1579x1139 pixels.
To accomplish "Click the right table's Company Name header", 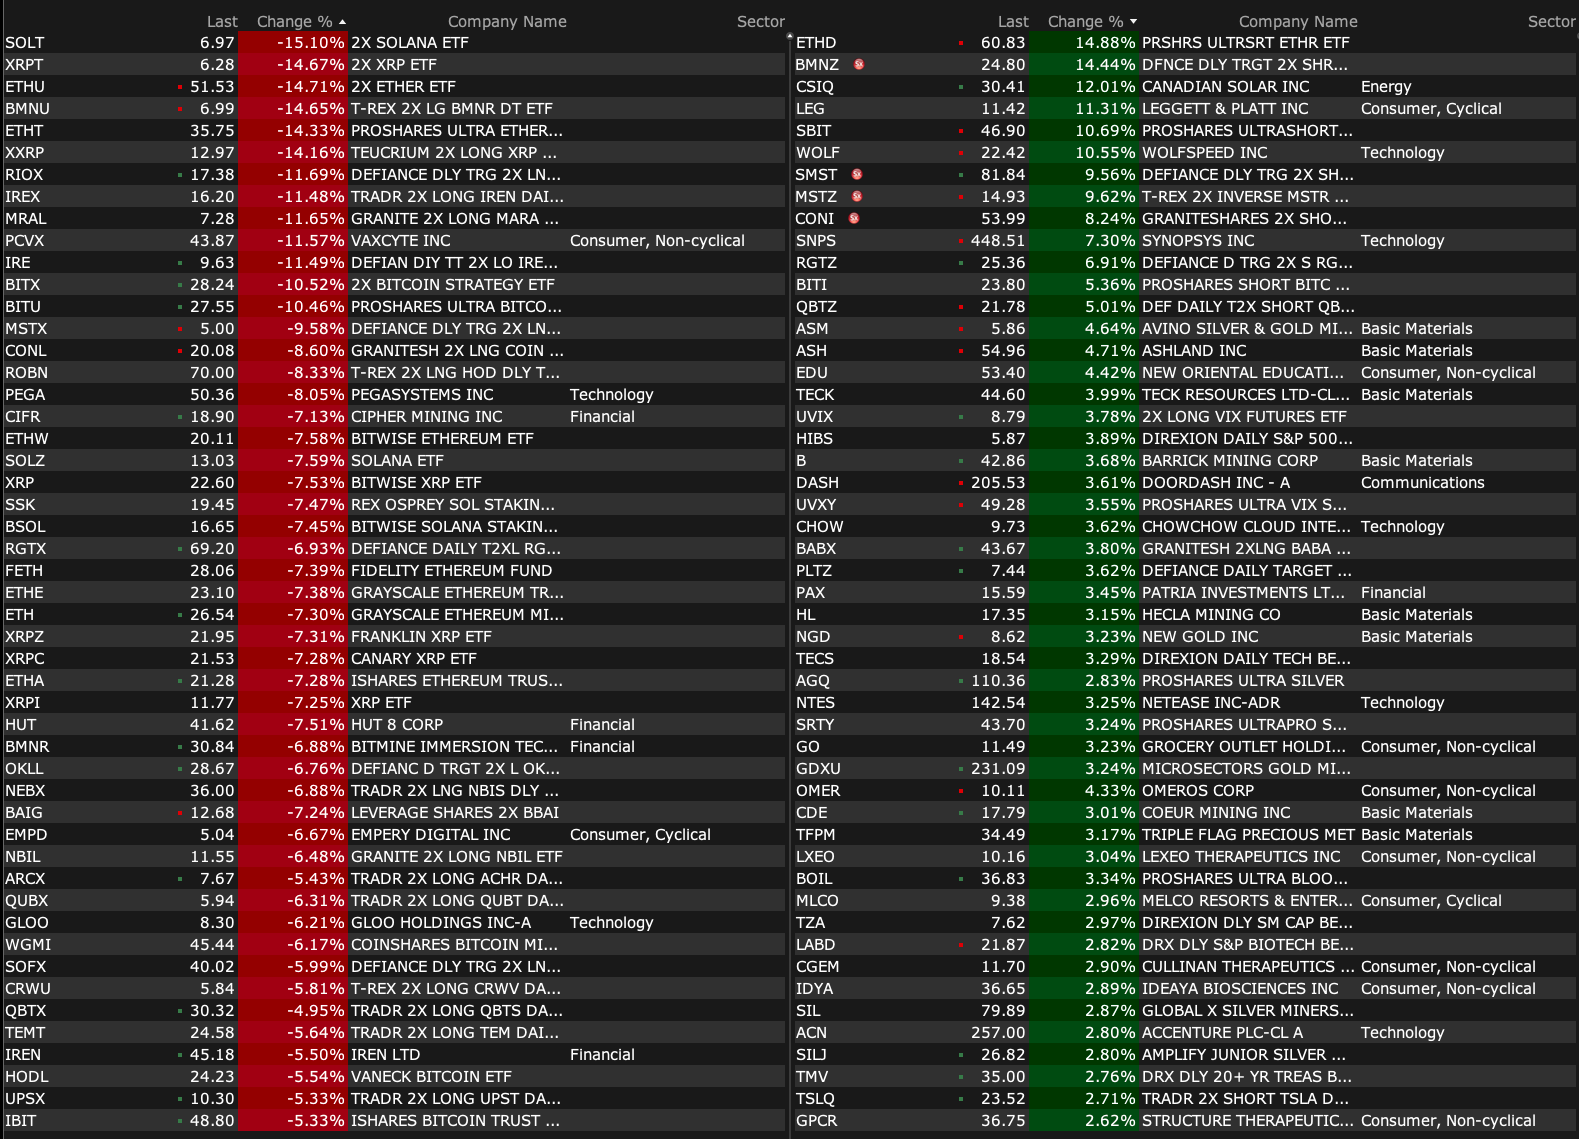I will (x=1297, y=22).
